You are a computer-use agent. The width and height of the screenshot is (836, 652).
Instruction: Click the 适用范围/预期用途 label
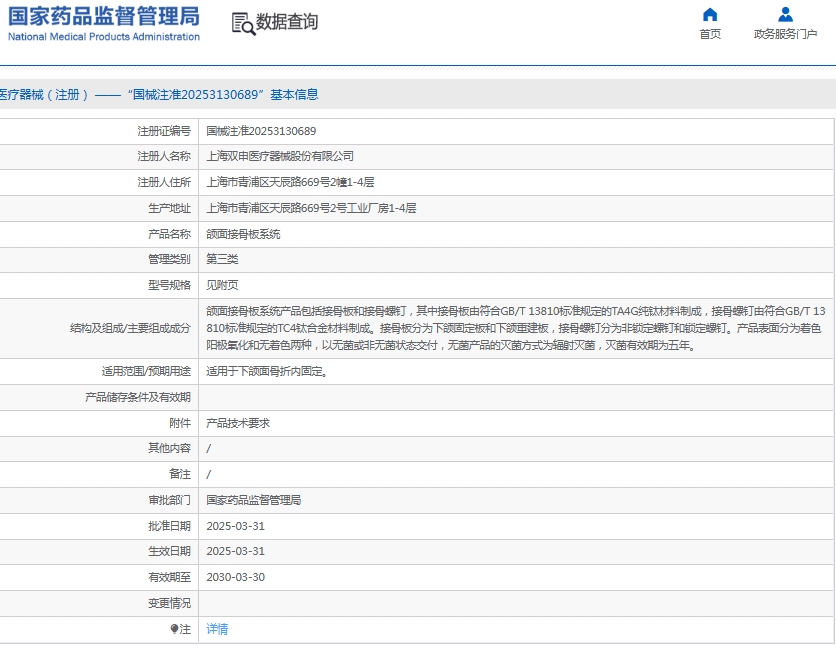(x=146, y=372)
